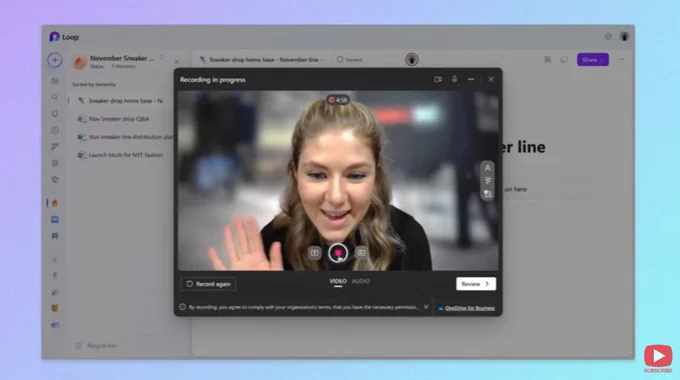The image size is (680, 380).
Task: Click Review button
Action: click(x=476, y=284)
